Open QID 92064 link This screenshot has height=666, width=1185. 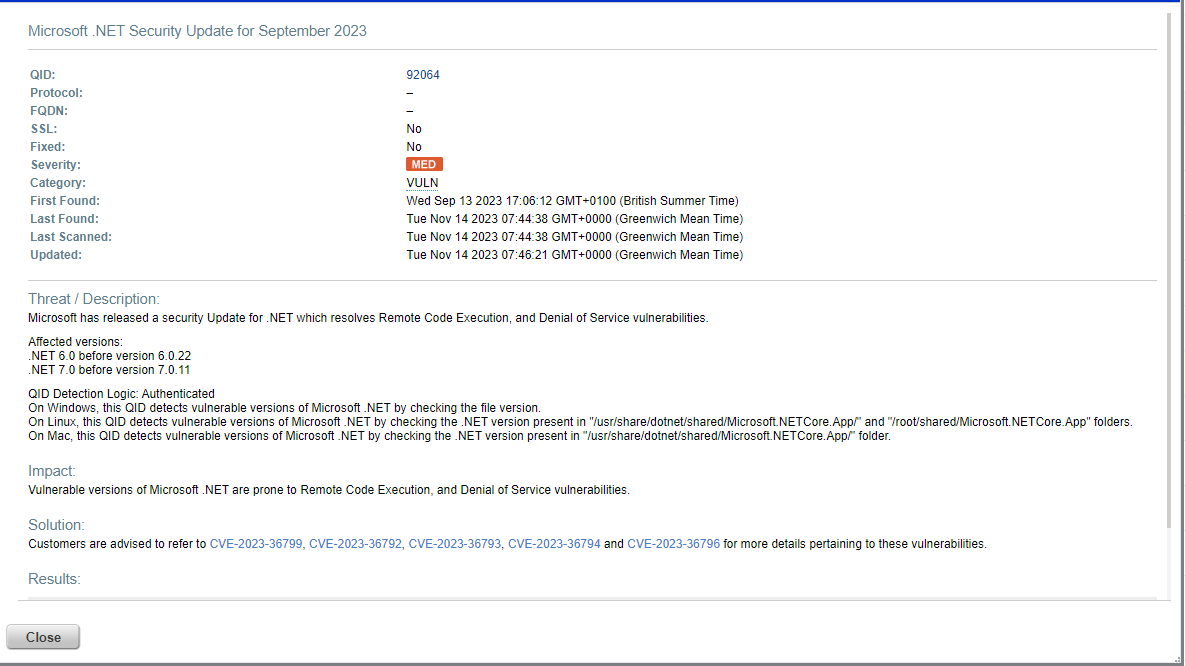pyautogui.click(x=422, y=75)
